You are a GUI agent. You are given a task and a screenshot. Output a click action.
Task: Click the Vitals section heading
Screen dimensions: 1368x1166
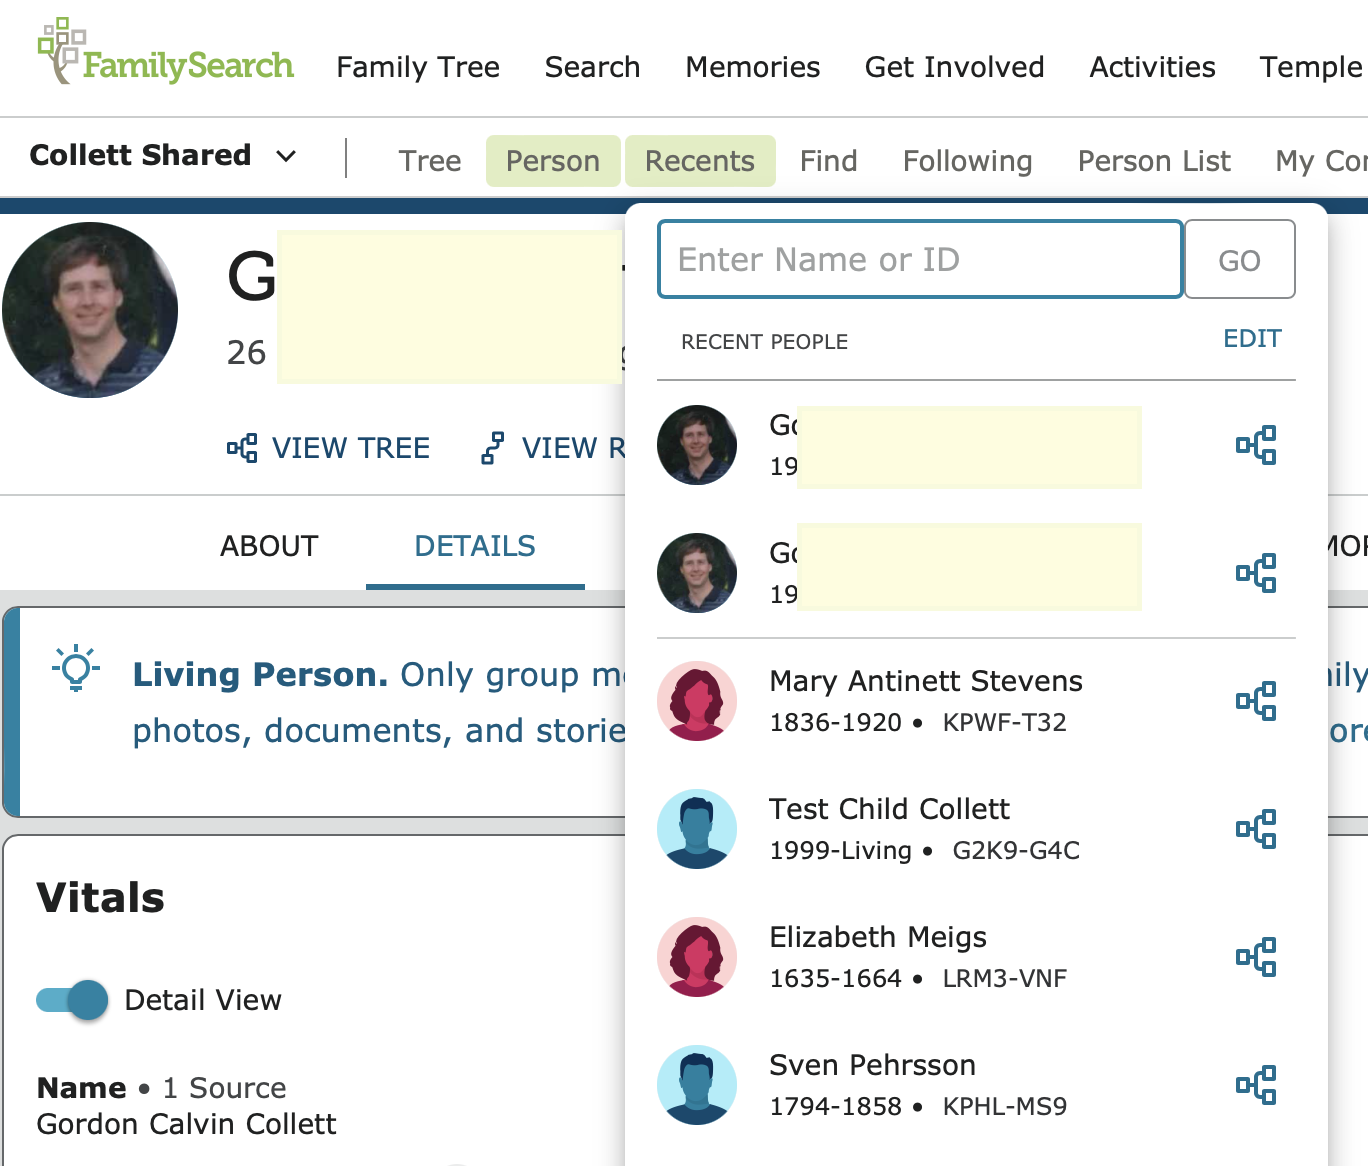click(100, 898)
